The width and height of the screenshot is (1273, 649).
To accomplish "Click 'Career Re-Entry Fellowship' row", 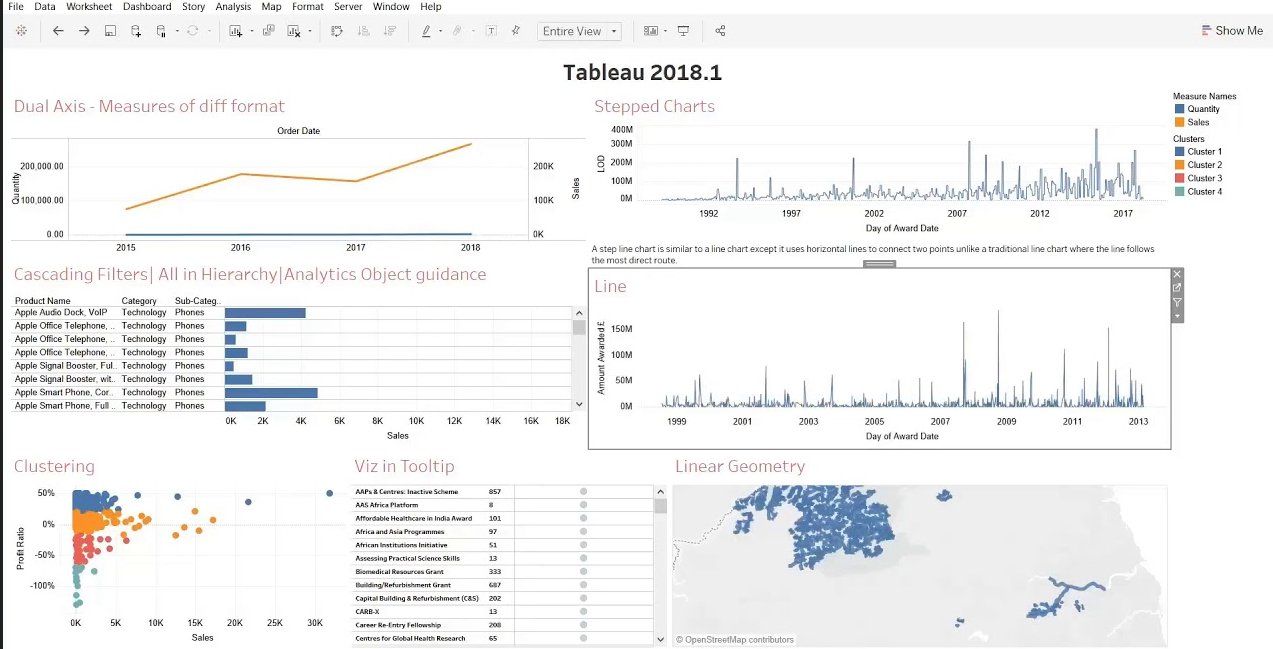I will [504, 624].
